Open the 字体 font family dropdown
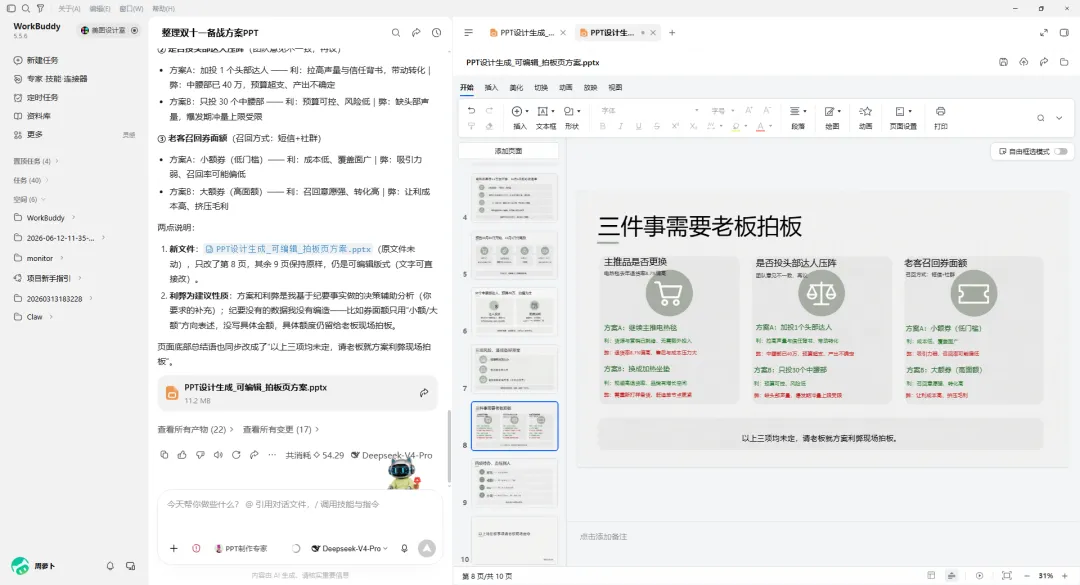The image size is (1080, 585). 650,110
